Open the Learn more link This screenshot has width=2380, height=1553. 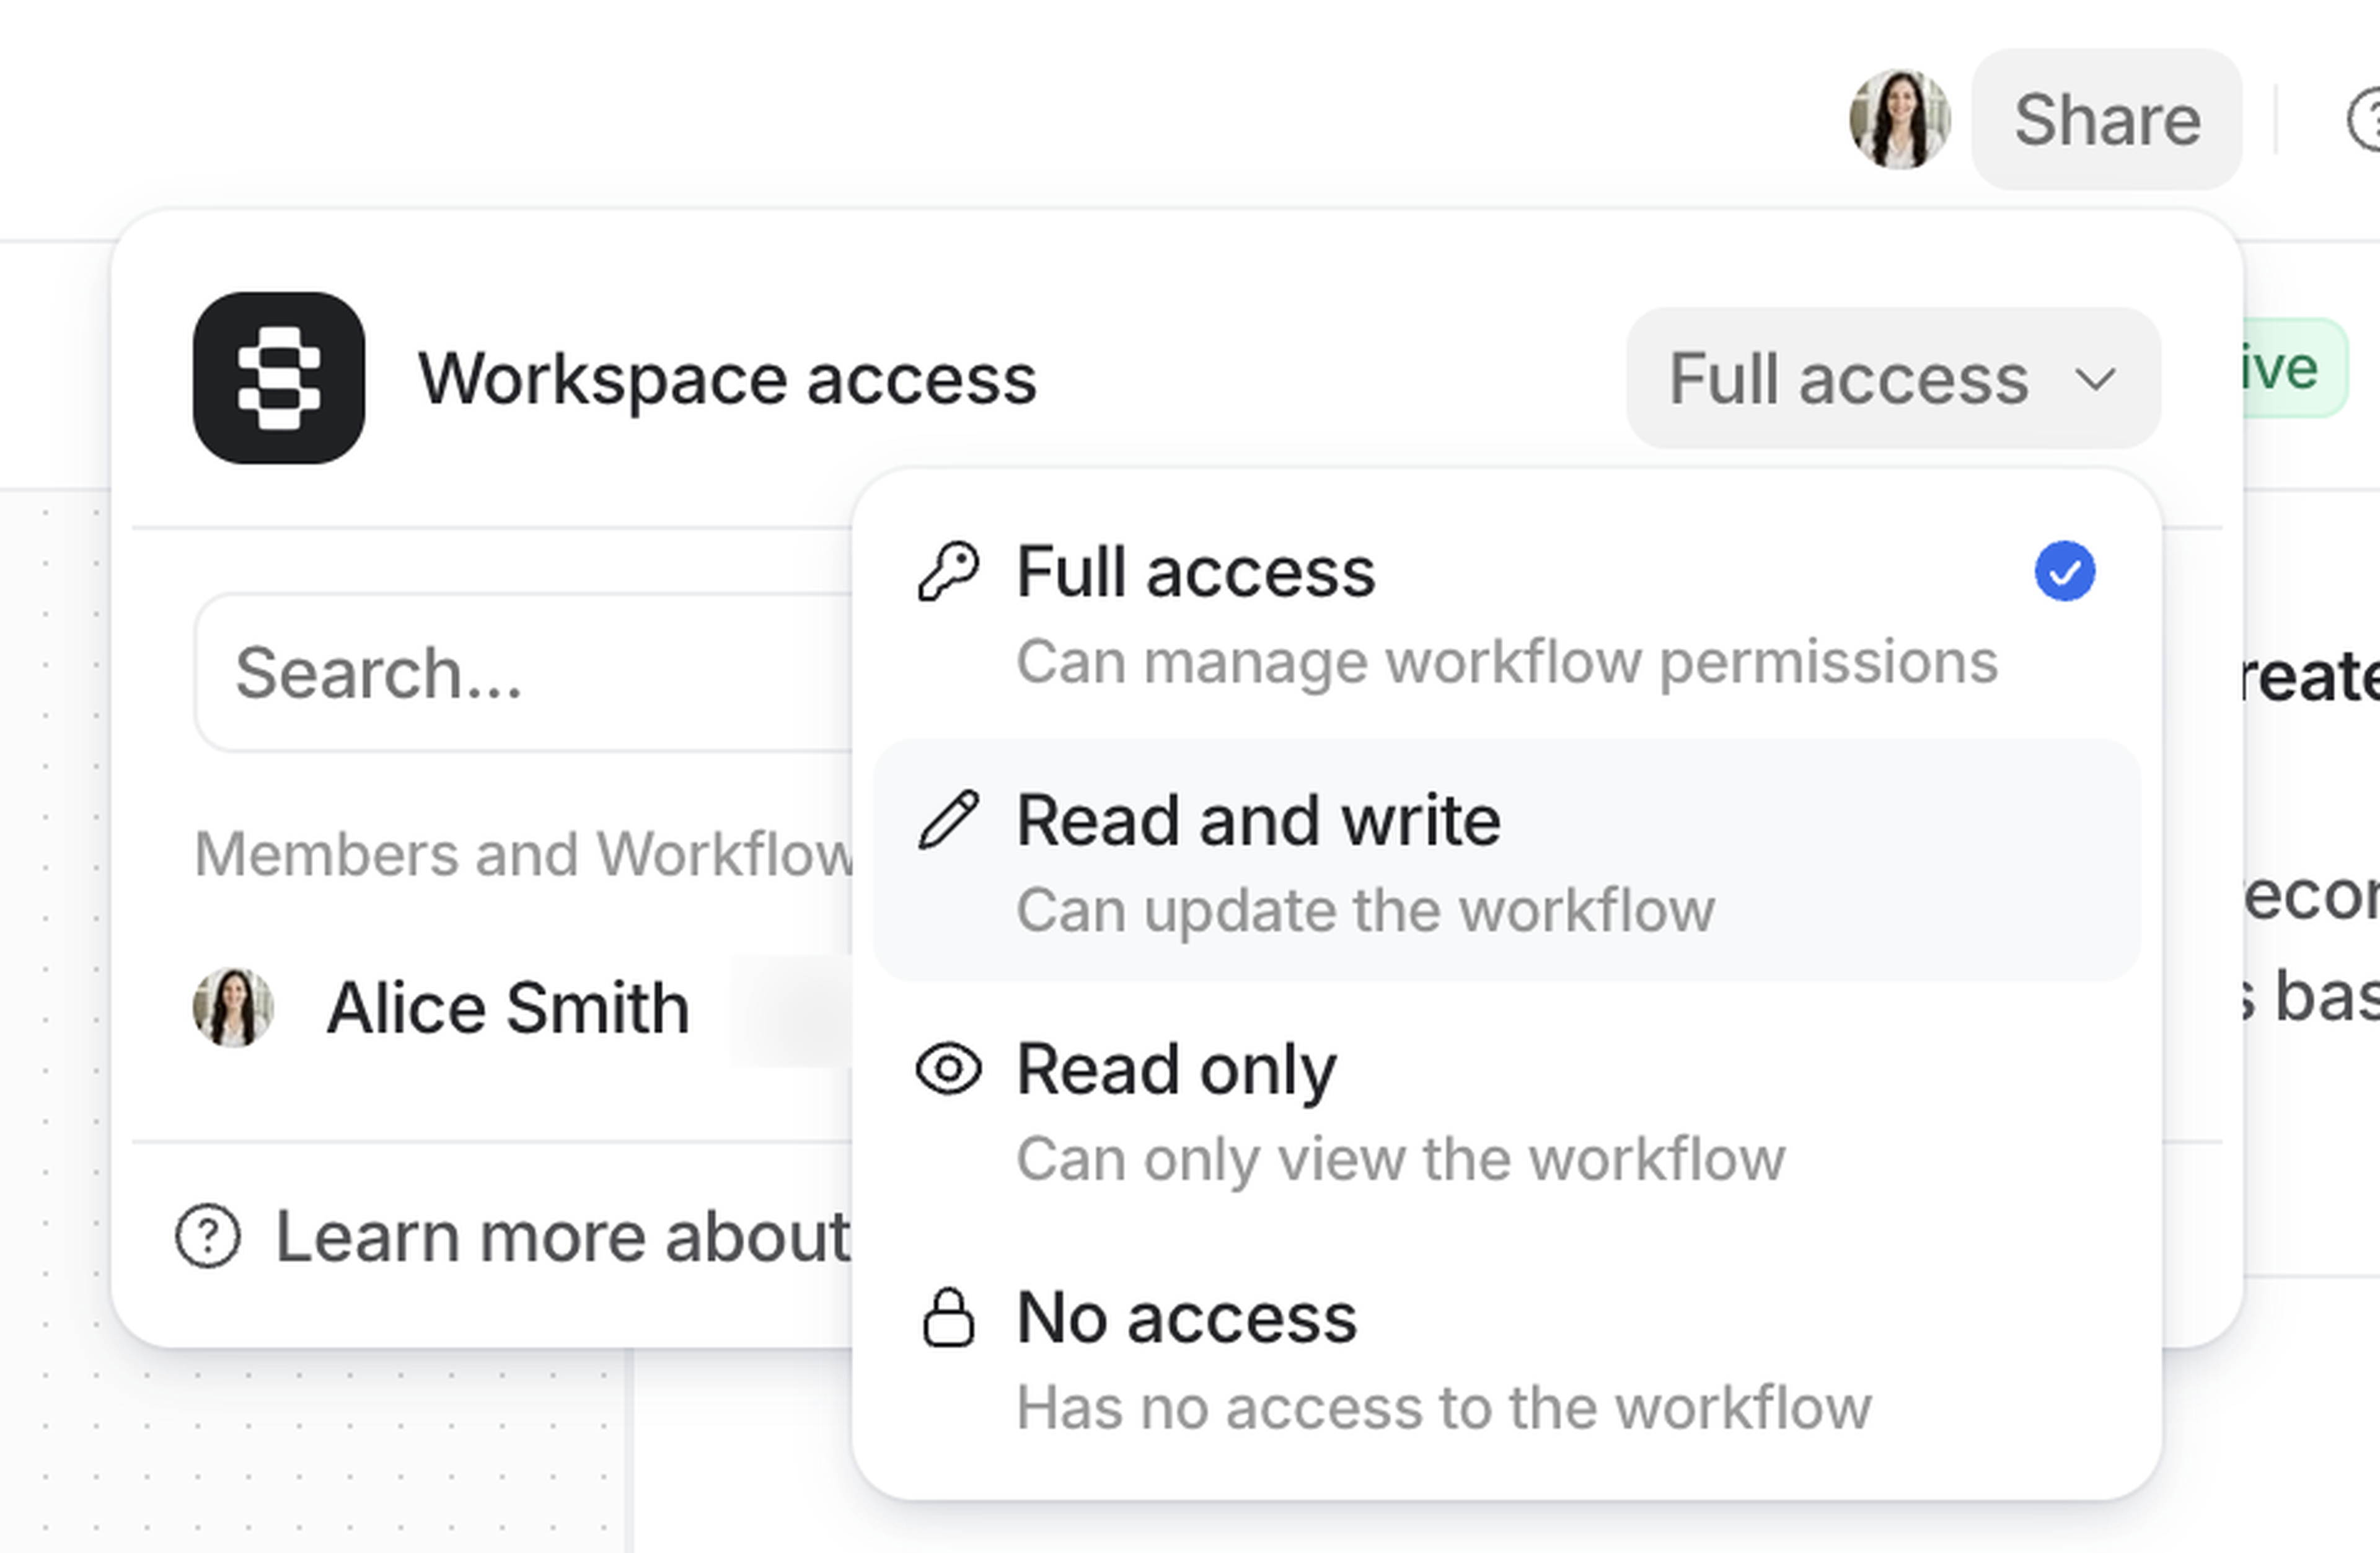560,1237
